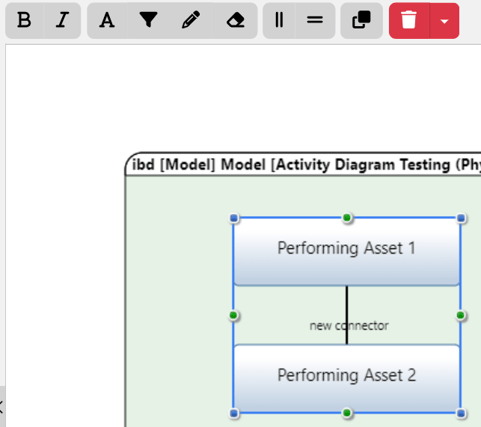The image size is (481, 427).
Task: Toggle italic formatting with the I button
Action: pyautogui.click(x=62, y=21)
